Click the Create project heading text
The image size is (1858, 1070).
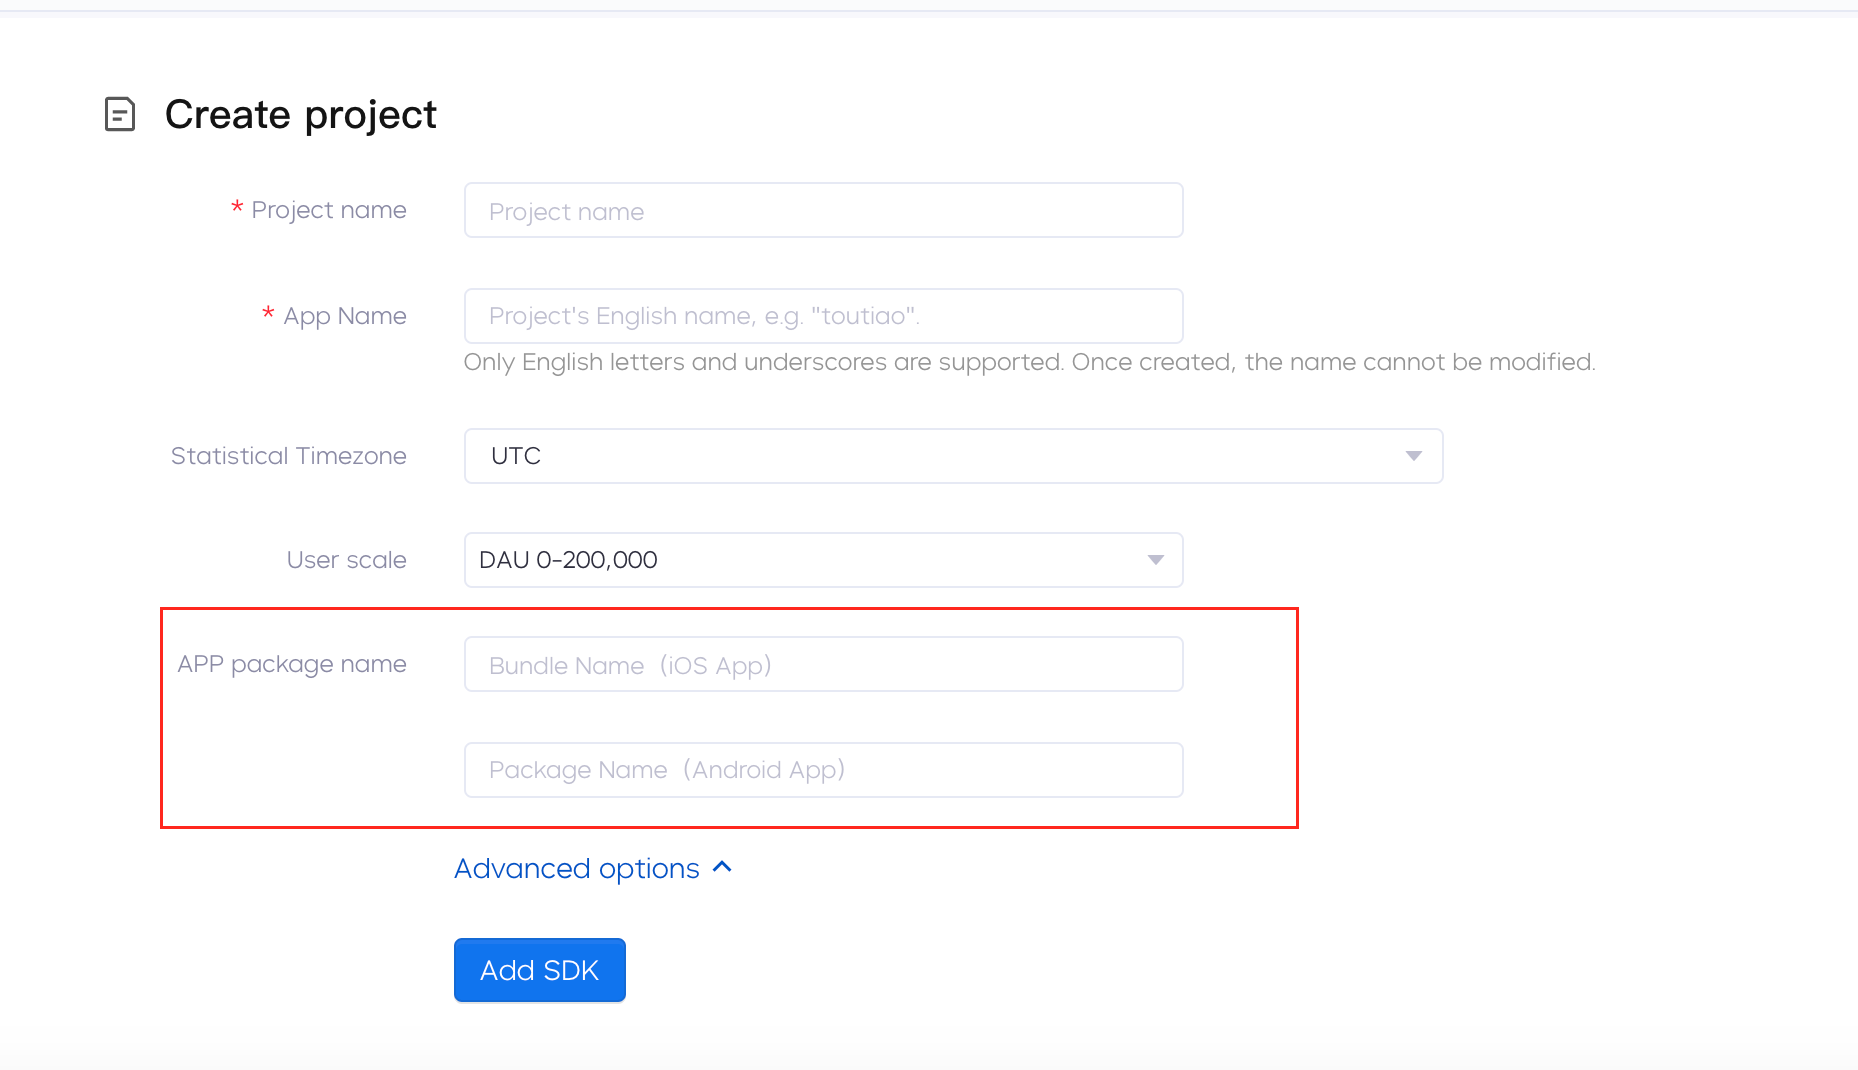coord(301,115)
